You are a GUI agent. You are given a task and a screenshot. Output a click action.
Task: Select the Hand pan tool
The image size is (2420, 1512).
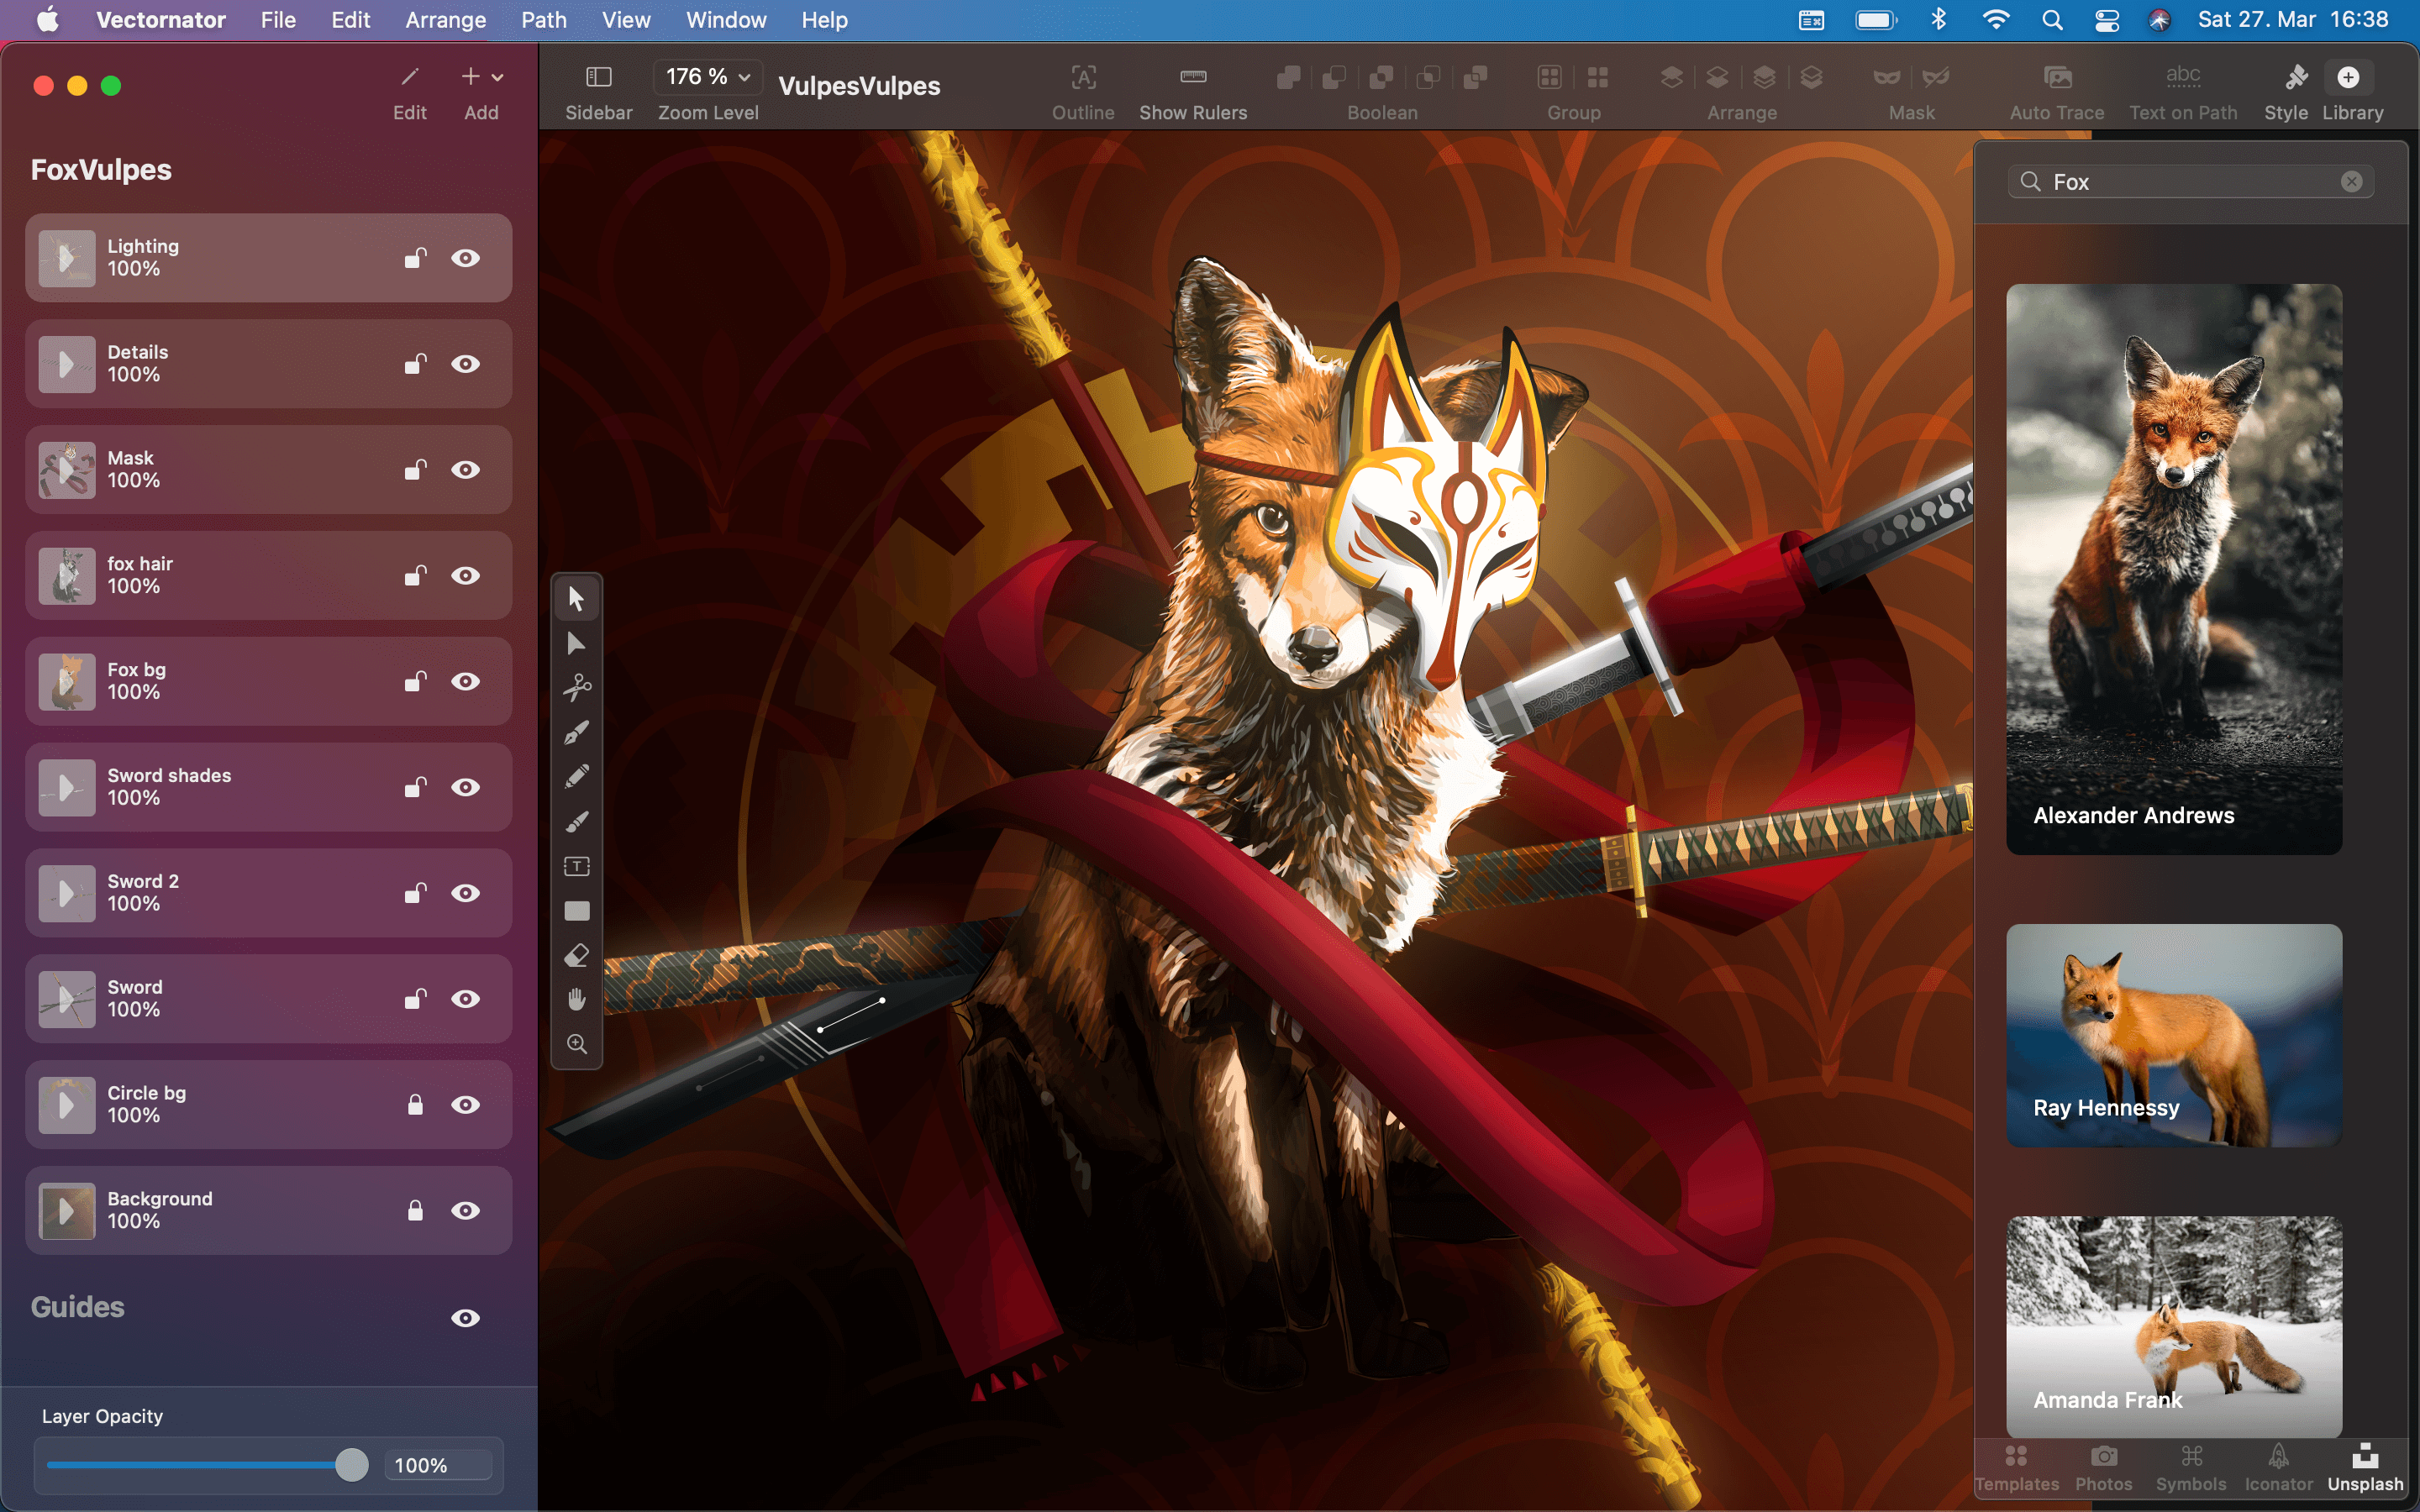point(576,1000)
